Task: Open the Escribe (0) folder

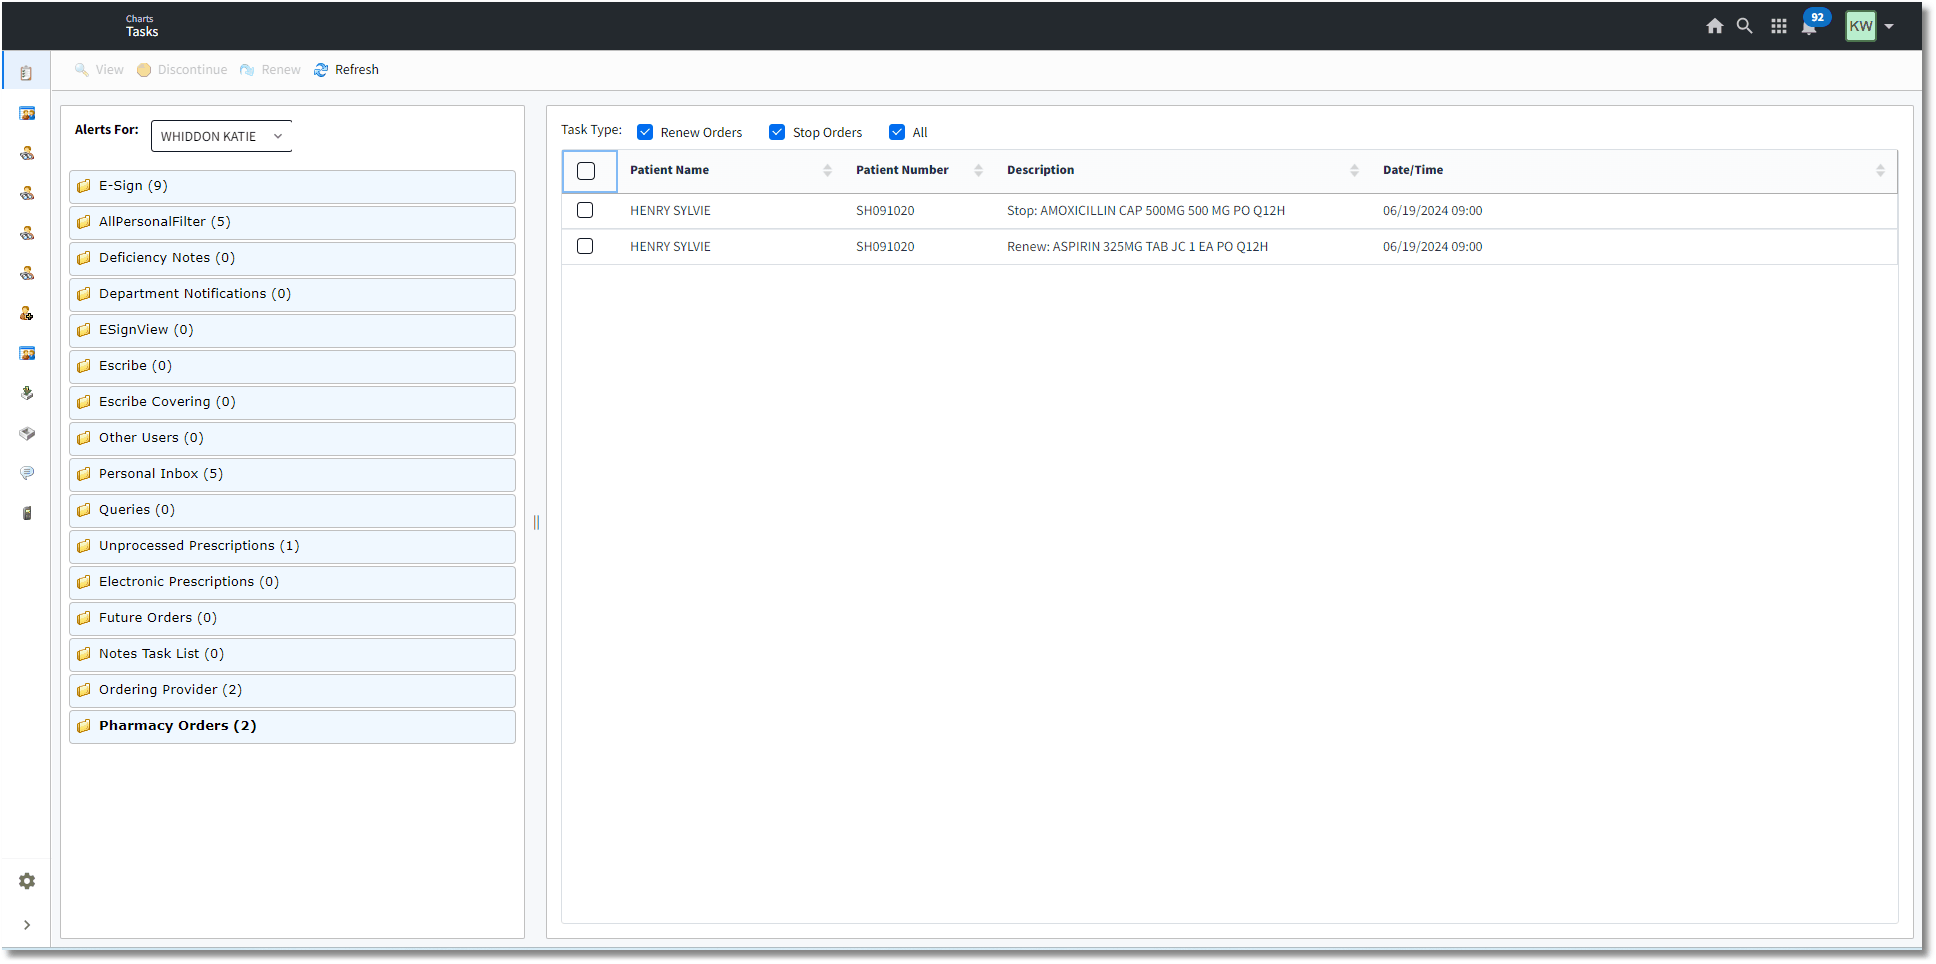Action: pyautogui.click(x=292, y=366)
